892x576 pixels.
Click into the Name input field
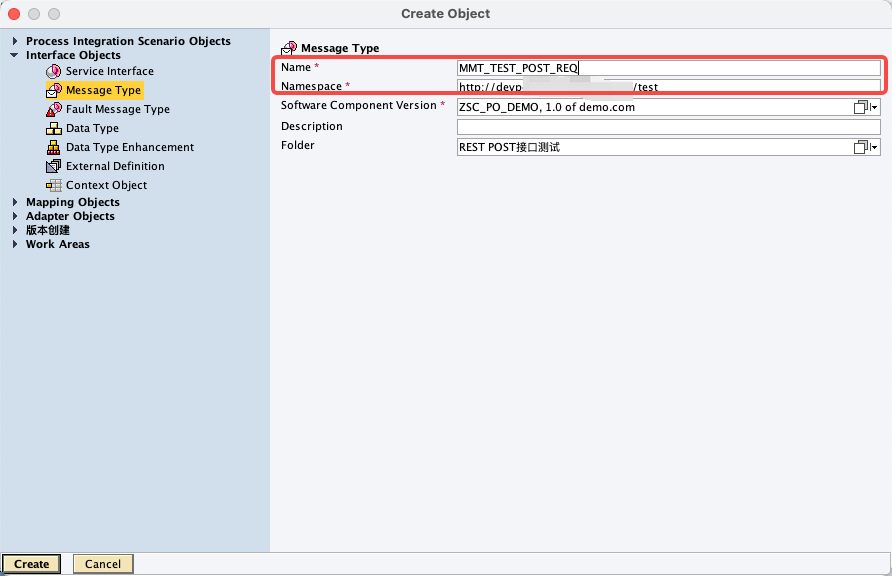tap(668, 68)
